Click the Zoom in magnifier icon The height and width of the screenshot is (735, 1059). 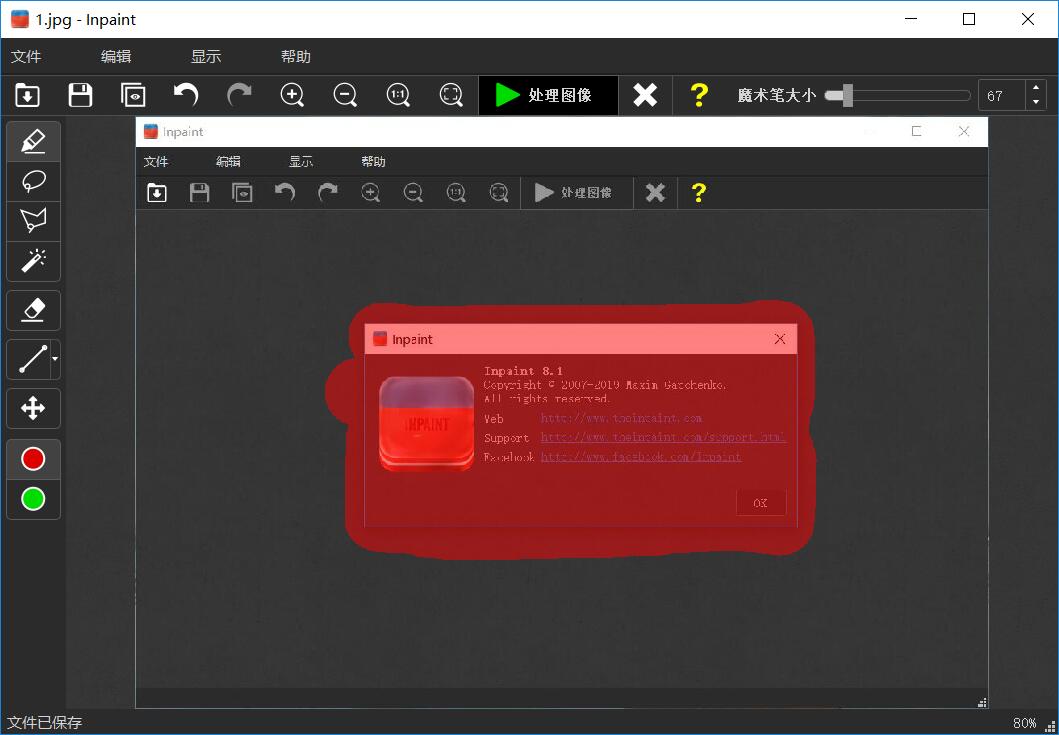coord(292,95)
